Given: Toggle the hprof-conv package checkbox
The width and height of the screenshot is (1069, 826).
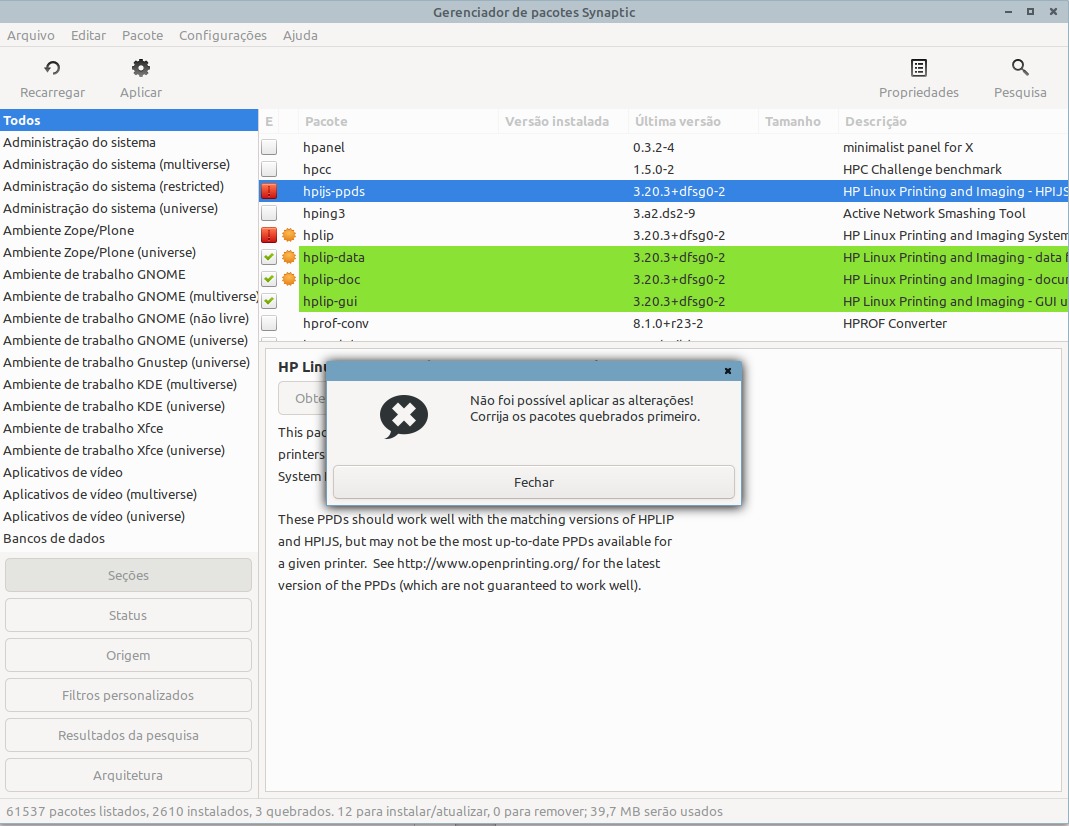Looking at the screenshot, I should (269, 323).
